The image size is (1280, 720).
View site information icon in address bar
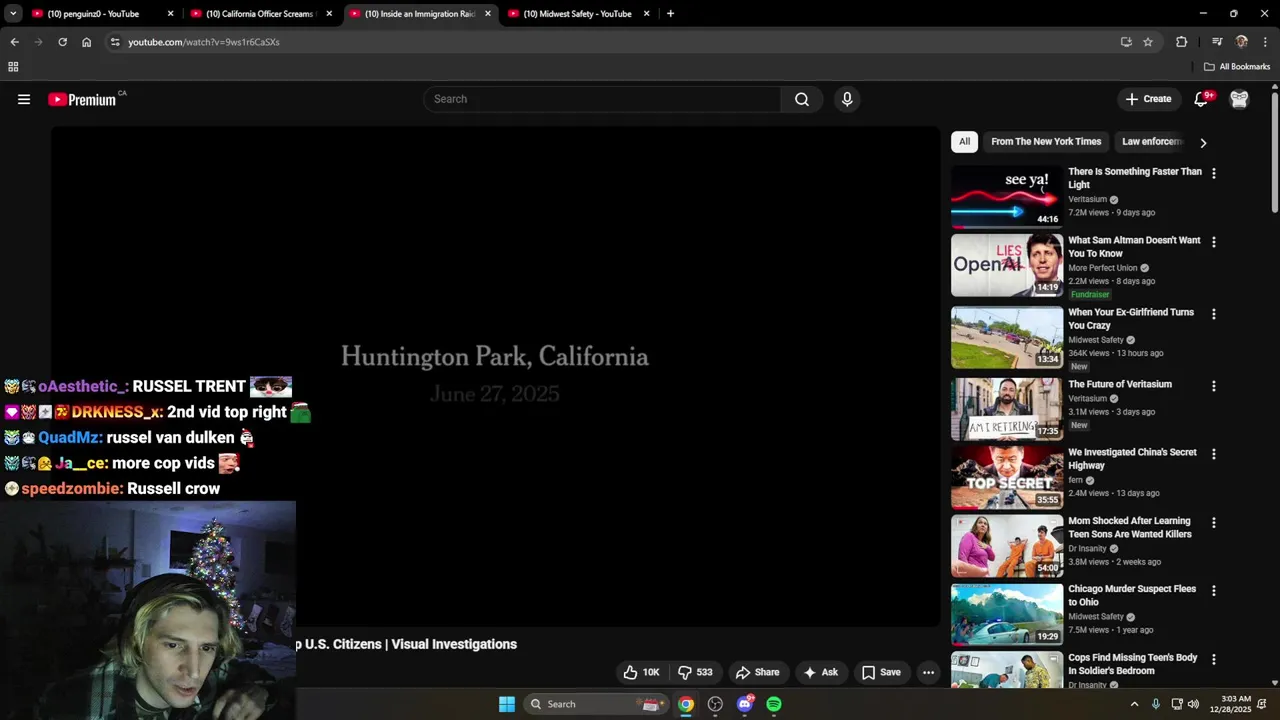click(x=115, y=42)
